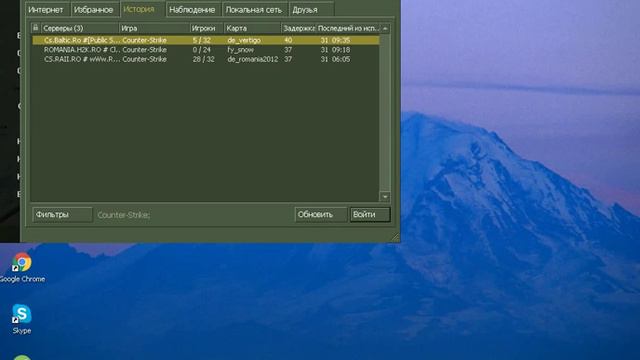Click the list's scroll up arrow

point(385,28)
